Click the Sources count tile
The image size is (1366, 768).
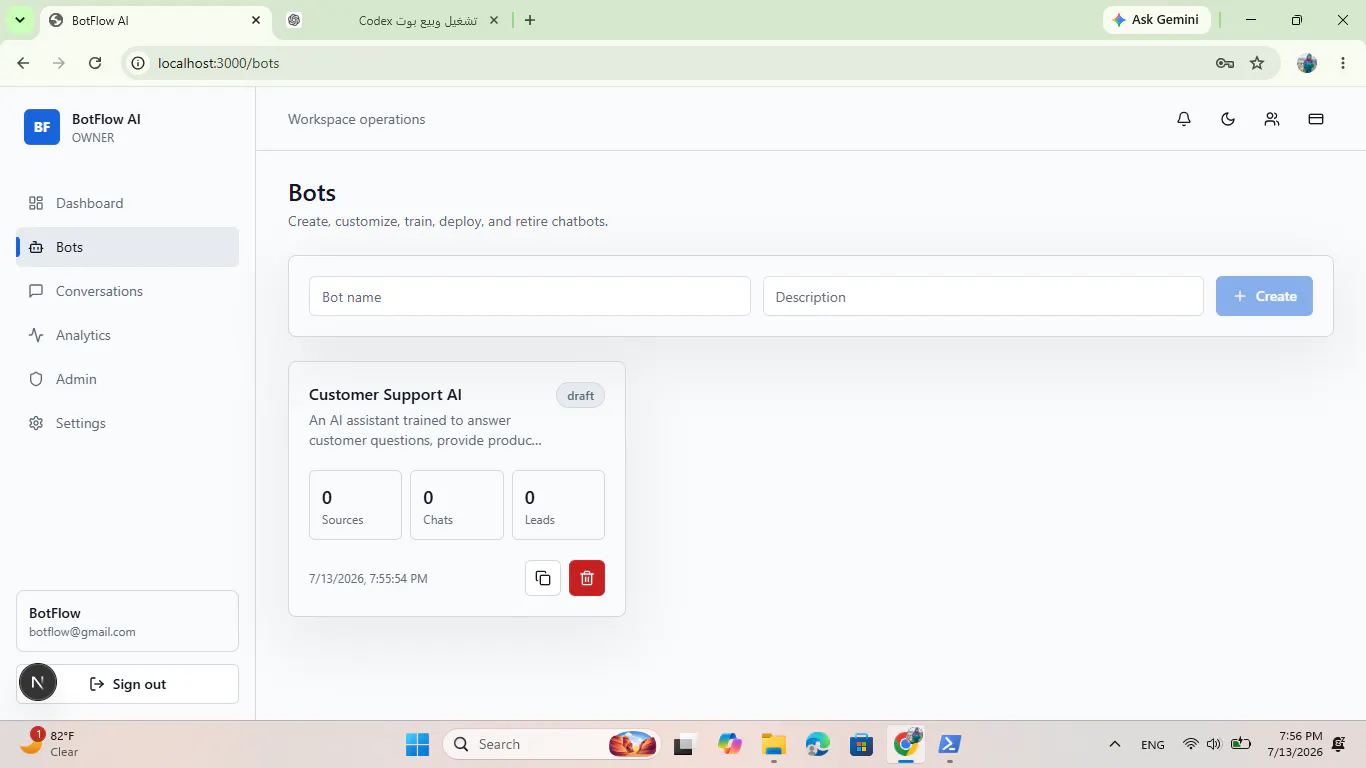[355, 505]
